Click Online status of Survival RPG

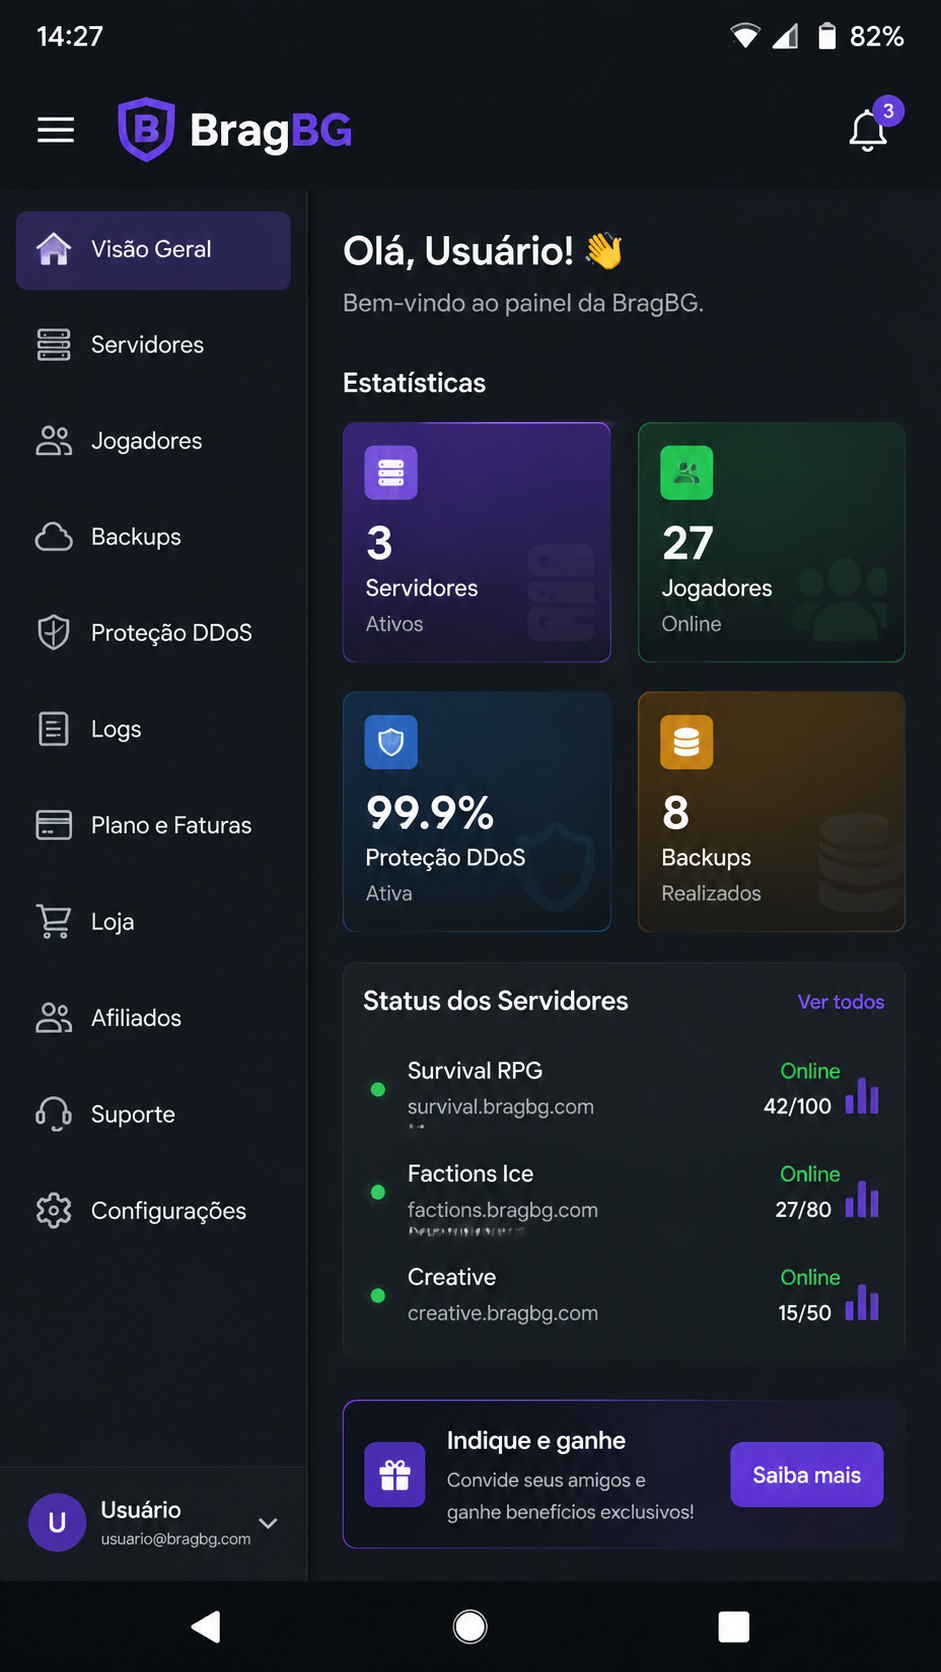click(x=810, y=1071)
